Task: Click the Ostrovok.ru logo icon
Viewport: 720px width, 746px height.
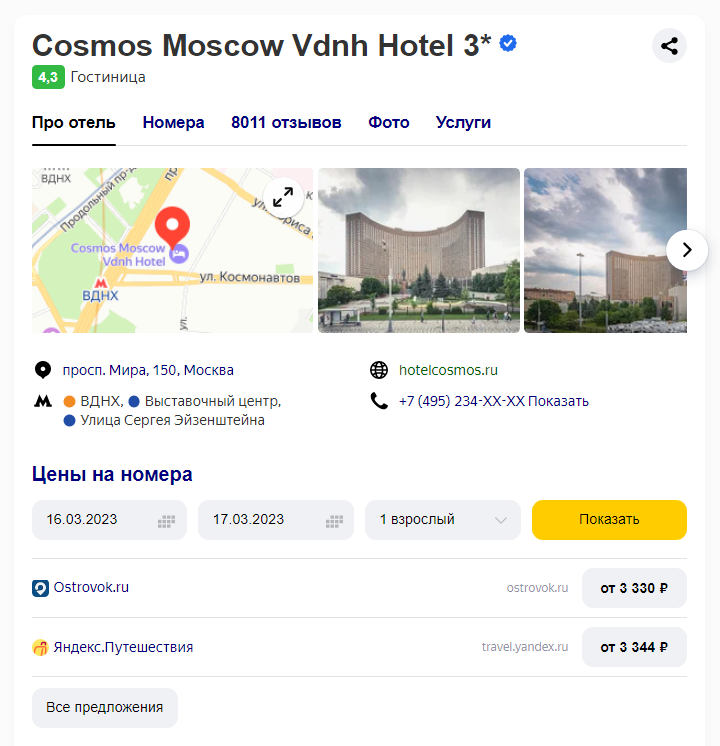Action: point(40,588)
